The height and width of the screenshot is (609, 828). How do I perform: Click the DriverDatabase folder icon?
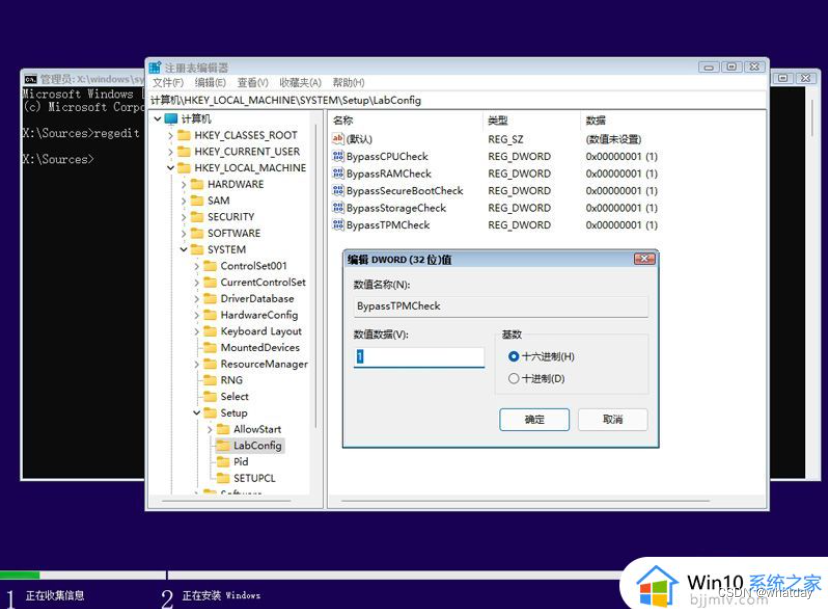(210, 299)
